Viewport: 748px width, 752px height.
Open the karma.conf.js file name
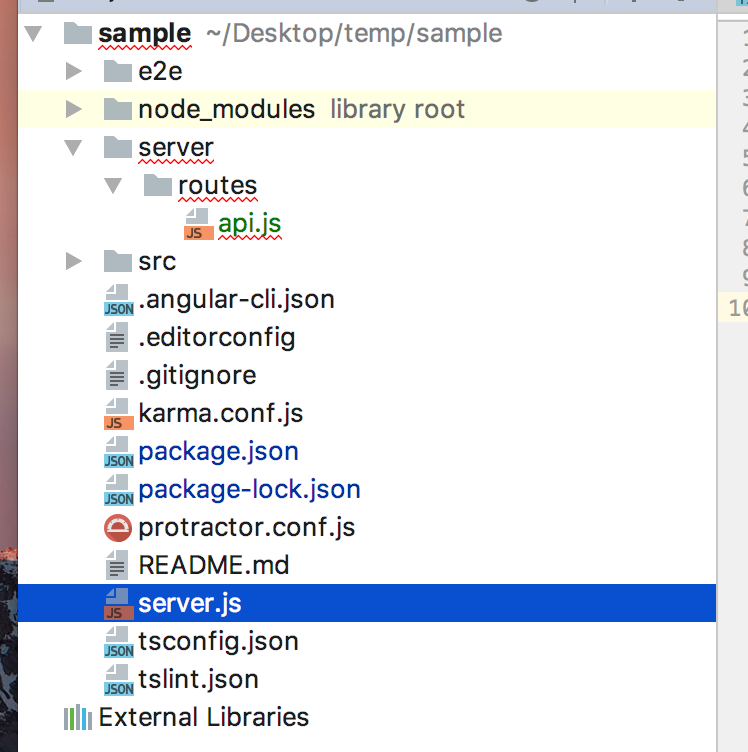tap(221, 413)
